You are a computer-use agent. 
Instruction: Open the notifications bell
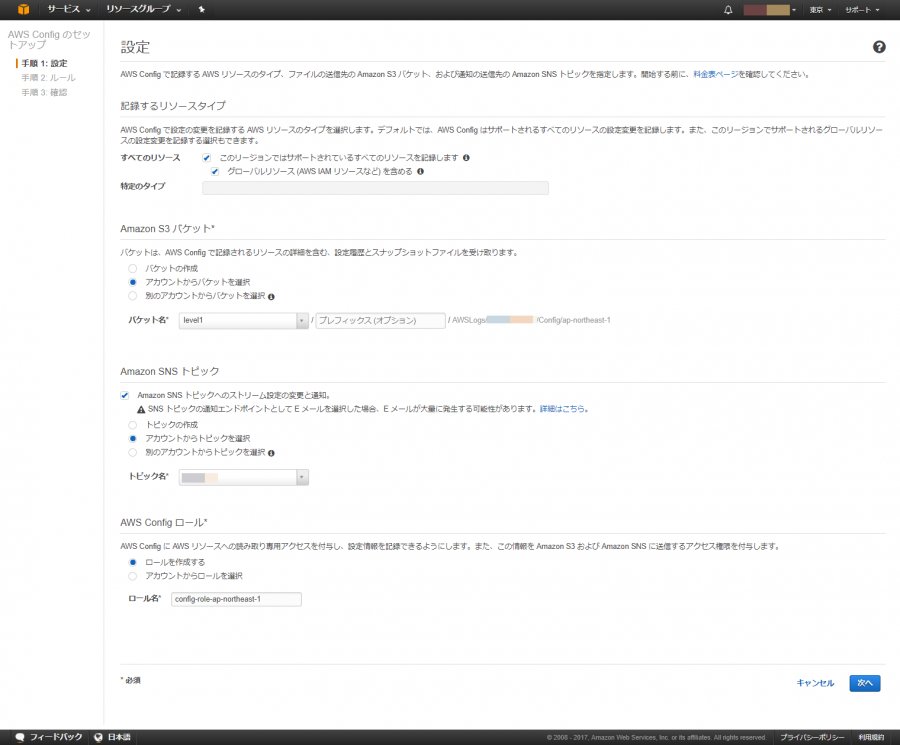tap(728, 10)
